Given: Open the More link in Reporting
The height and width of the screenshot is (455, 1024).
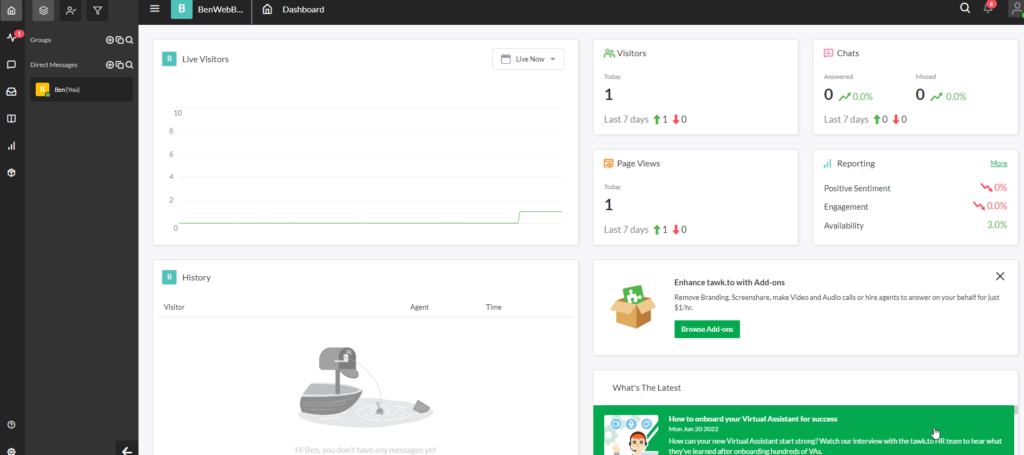Looking at the screenshot, I should pos(998,163).
